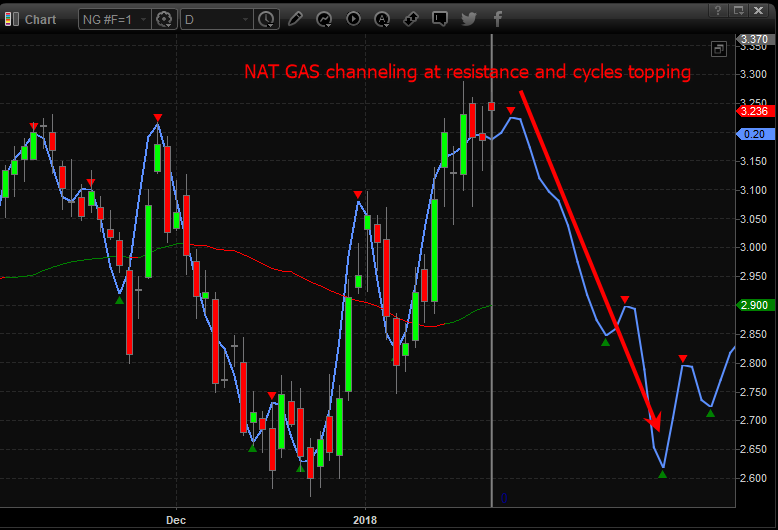
Task: Click the Dec label on the time axis
Action: point(176,520)
